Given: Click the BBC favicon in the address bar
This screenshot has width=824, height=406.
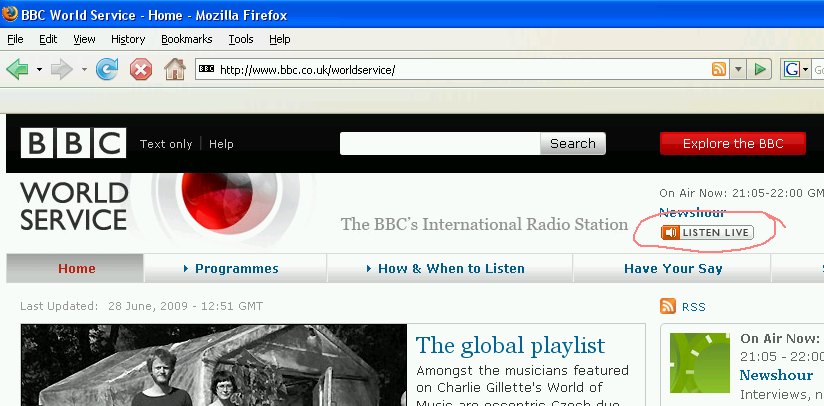Looking at the screenshot, I should 207,69.
